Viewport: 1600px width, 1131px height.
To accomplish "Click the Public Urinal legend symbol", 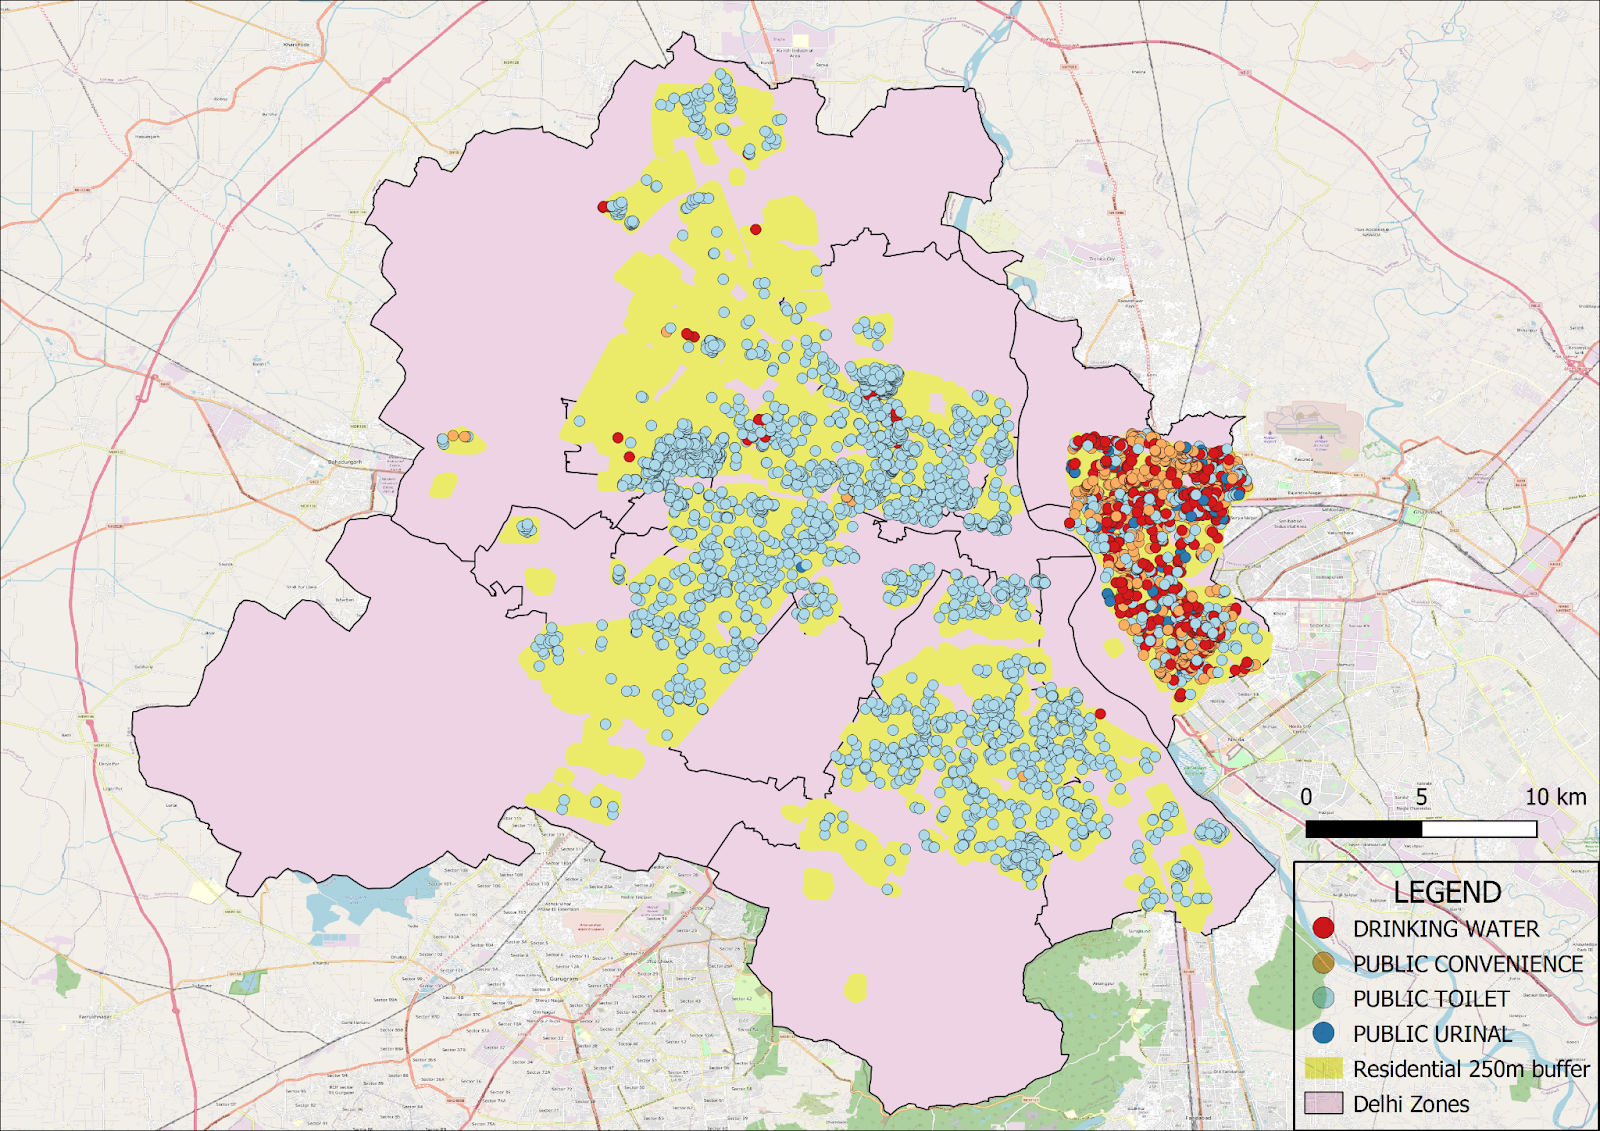I will coord(1323,1033).
